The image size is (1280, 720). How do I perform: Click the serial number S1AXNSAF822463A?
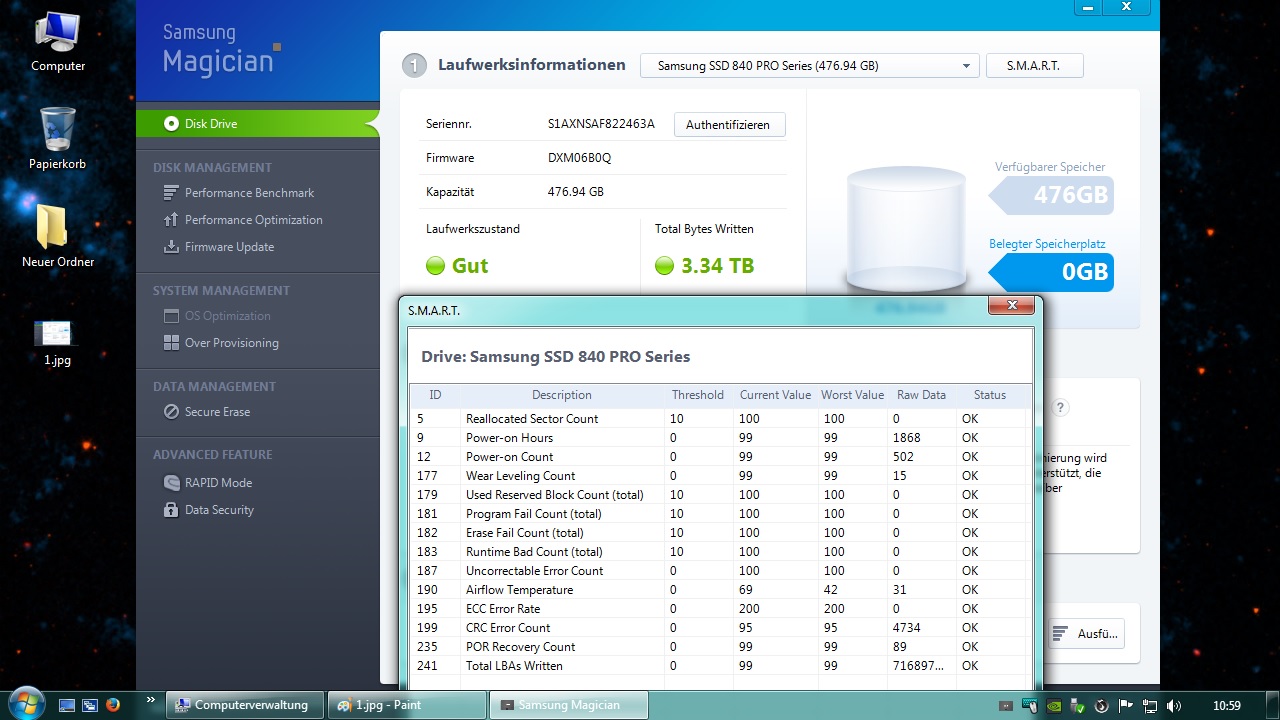click(x=601, y=125)
